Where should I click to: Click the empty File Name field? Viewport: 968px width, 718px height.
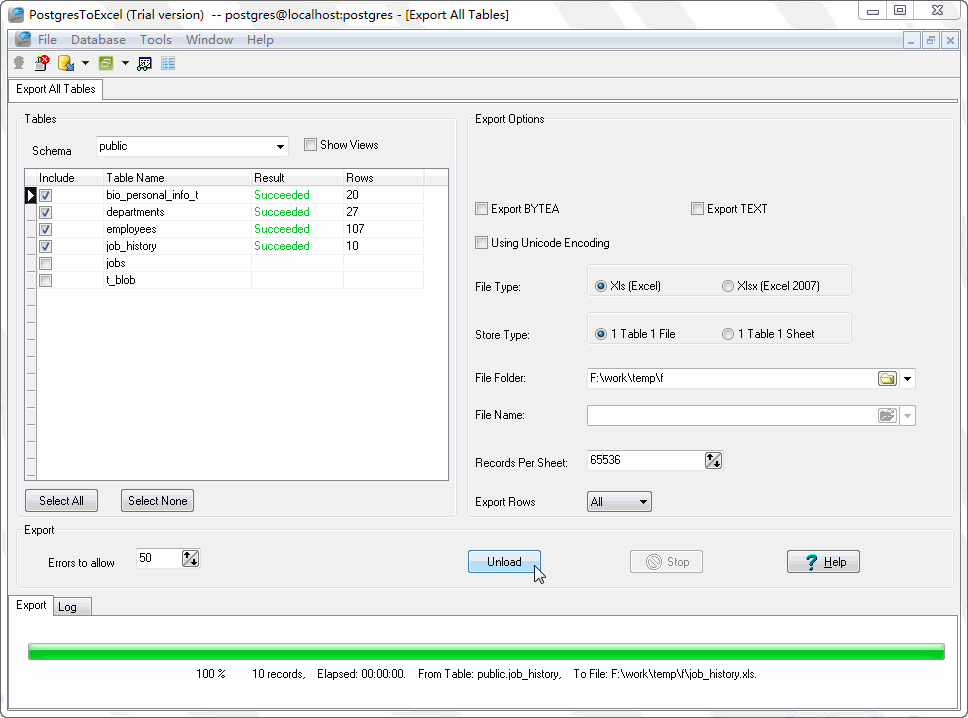(x=732, y=415)
